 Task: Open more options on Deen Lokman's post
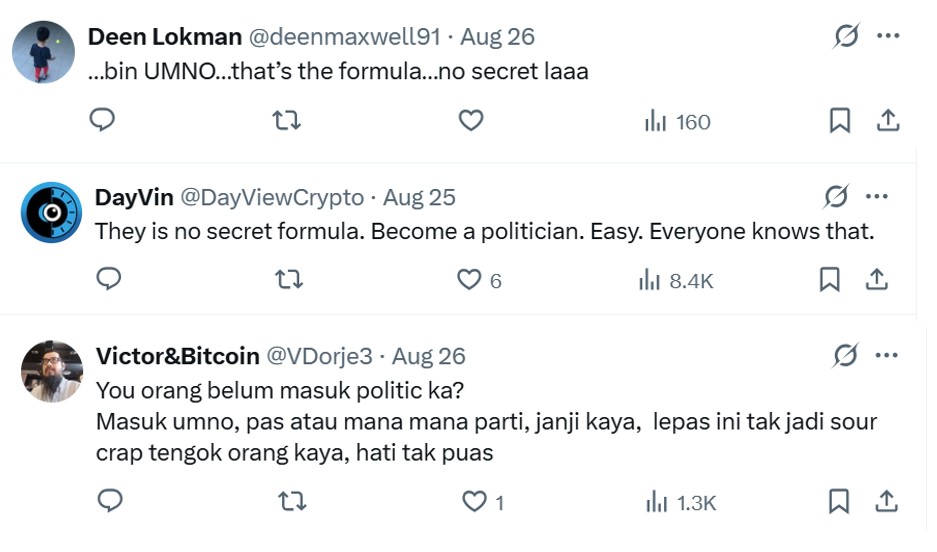coord(888,37)
